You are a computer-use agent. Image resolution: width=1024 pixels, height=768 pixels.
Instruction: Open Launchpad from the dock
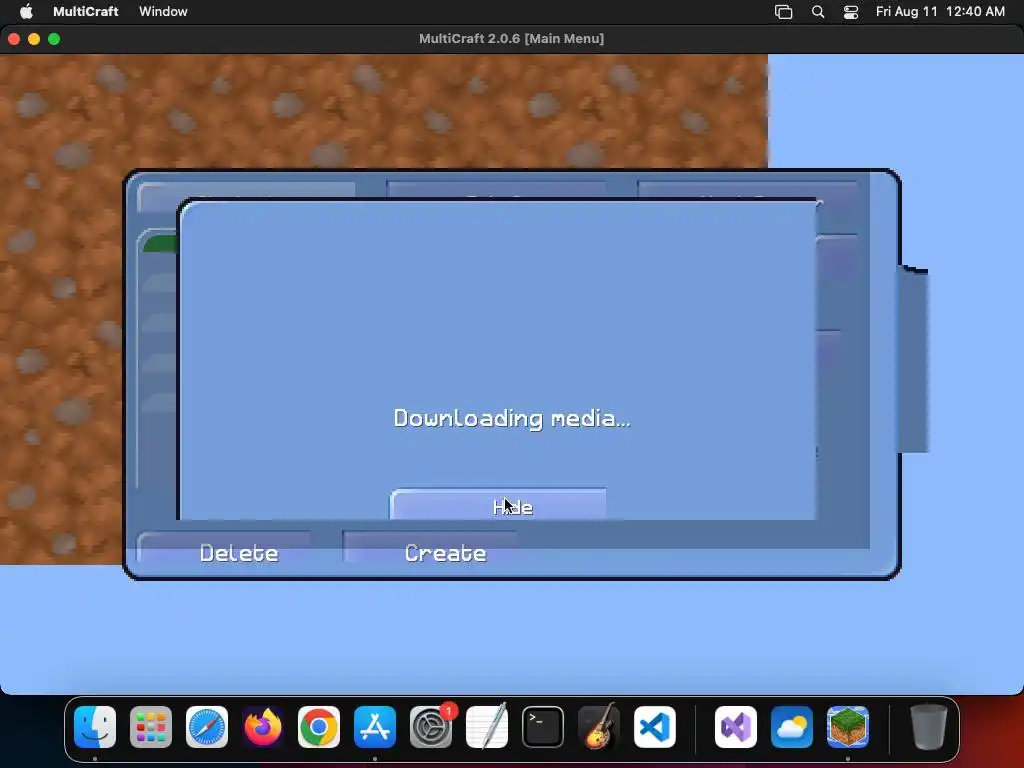click(x=151, y=727)
